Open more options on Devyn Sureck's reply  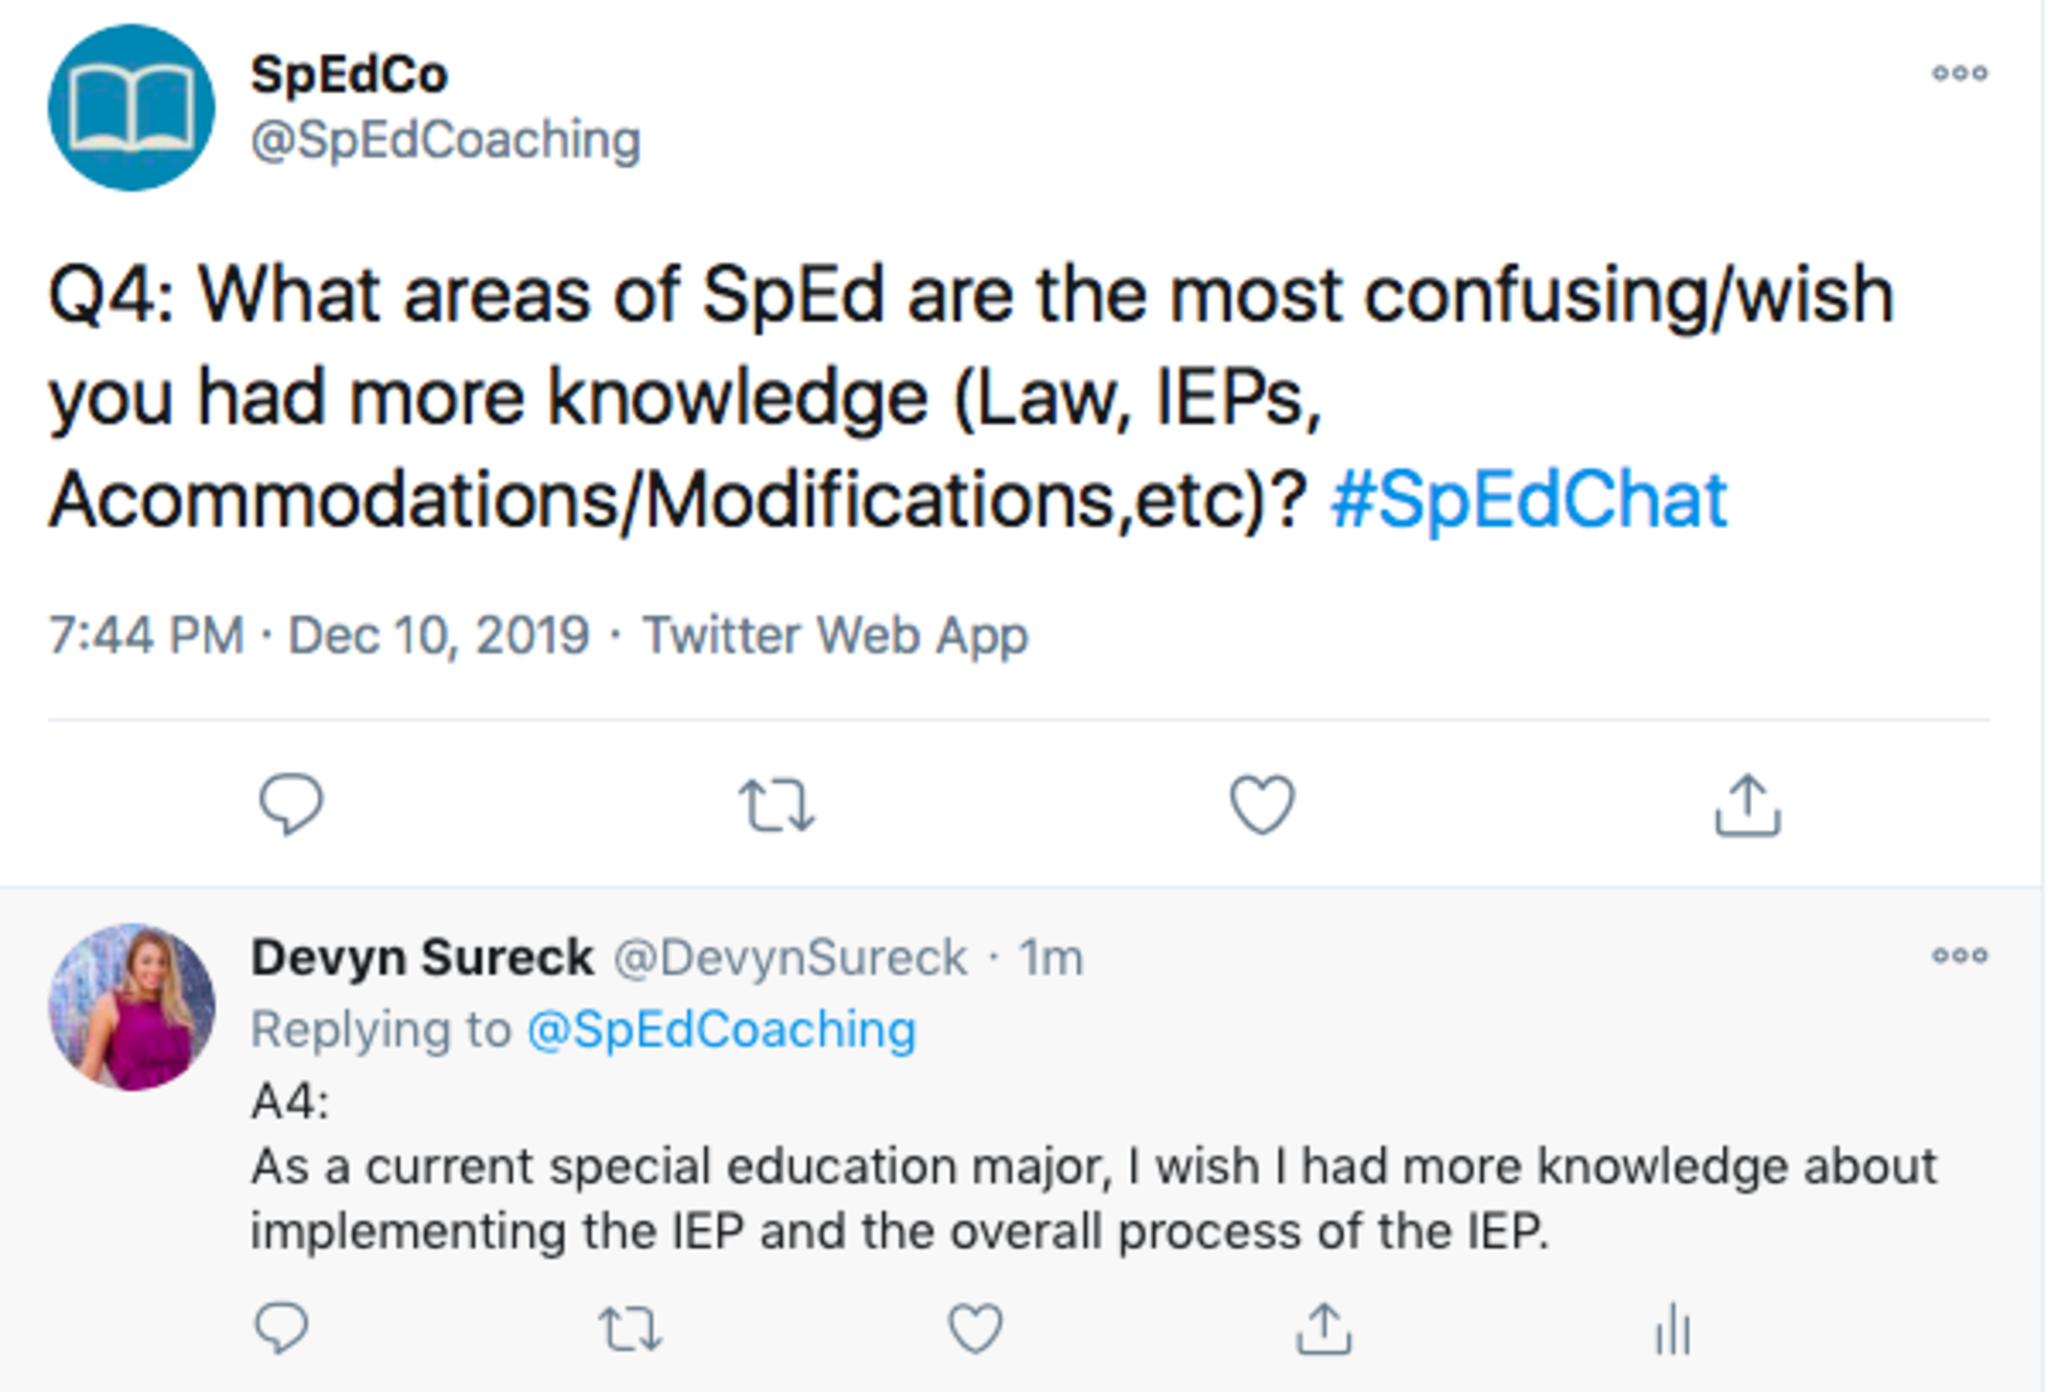pyautogui.click(x=1959, y=955)
